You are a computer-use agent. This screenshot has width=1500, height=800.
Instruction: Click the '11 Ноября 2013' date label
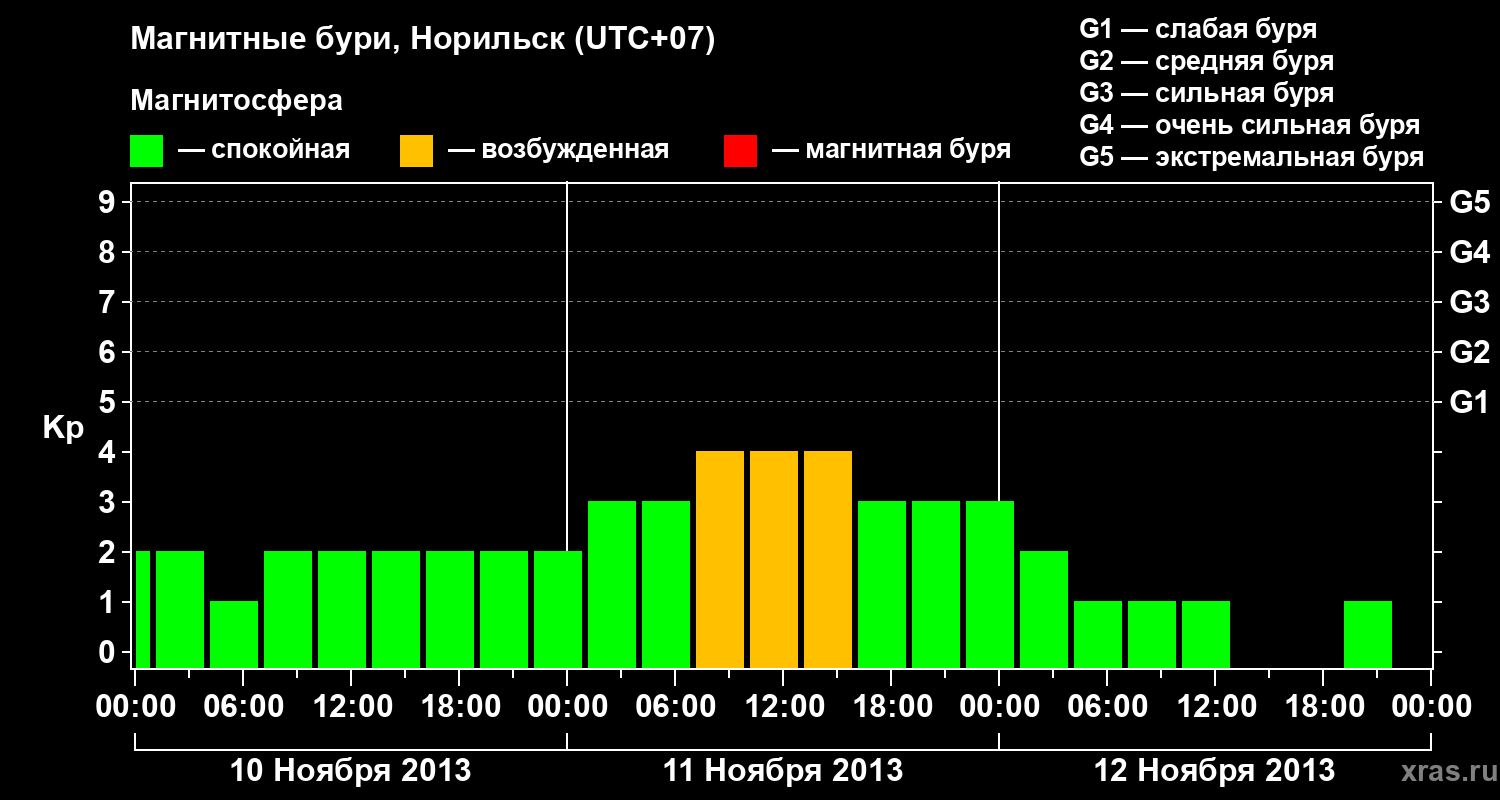click(x=783, y=771)
